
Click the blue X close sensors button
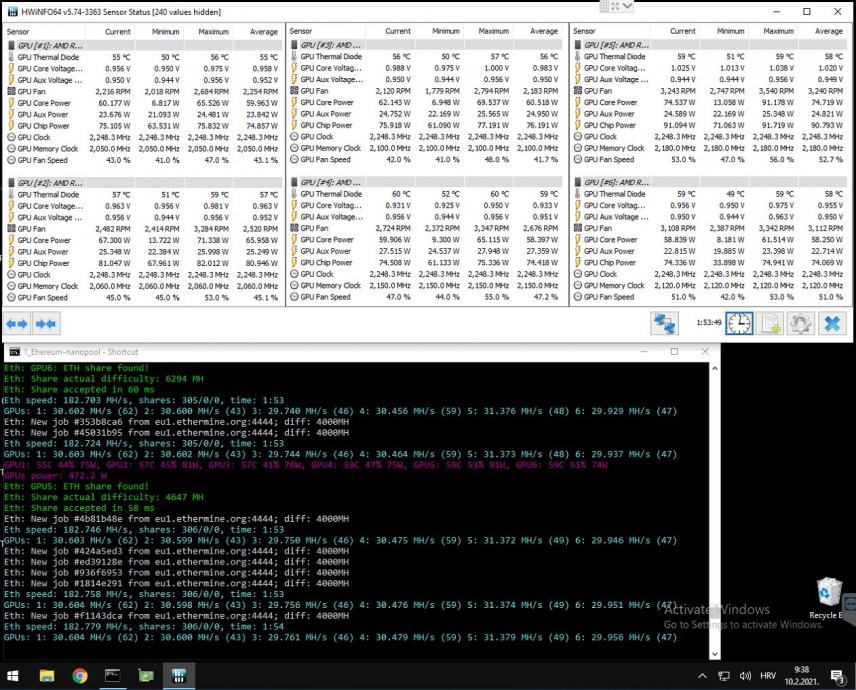[832, 323]
